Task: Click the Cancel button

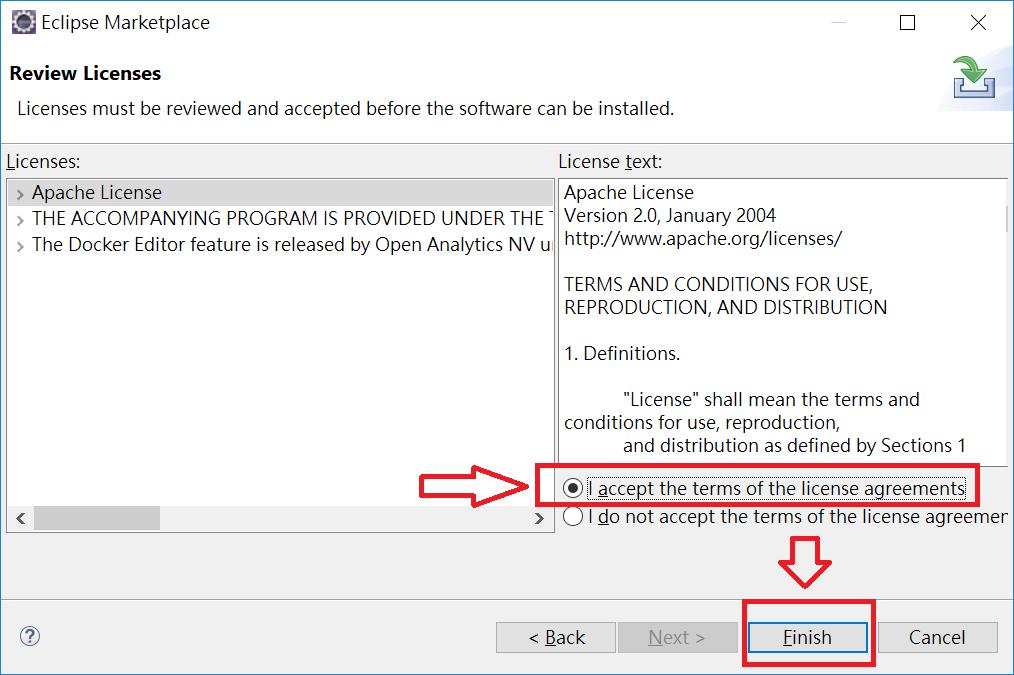Action: pos(937,638)
